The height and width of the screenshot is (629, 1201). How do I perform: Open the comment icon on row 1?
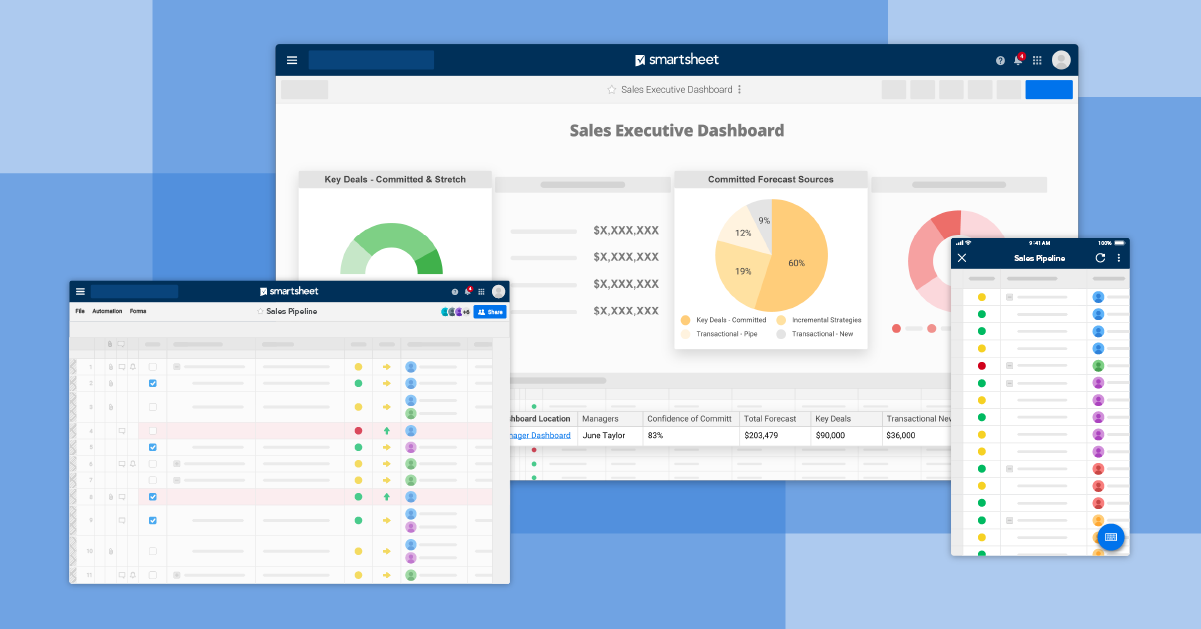tap(120, 367)
